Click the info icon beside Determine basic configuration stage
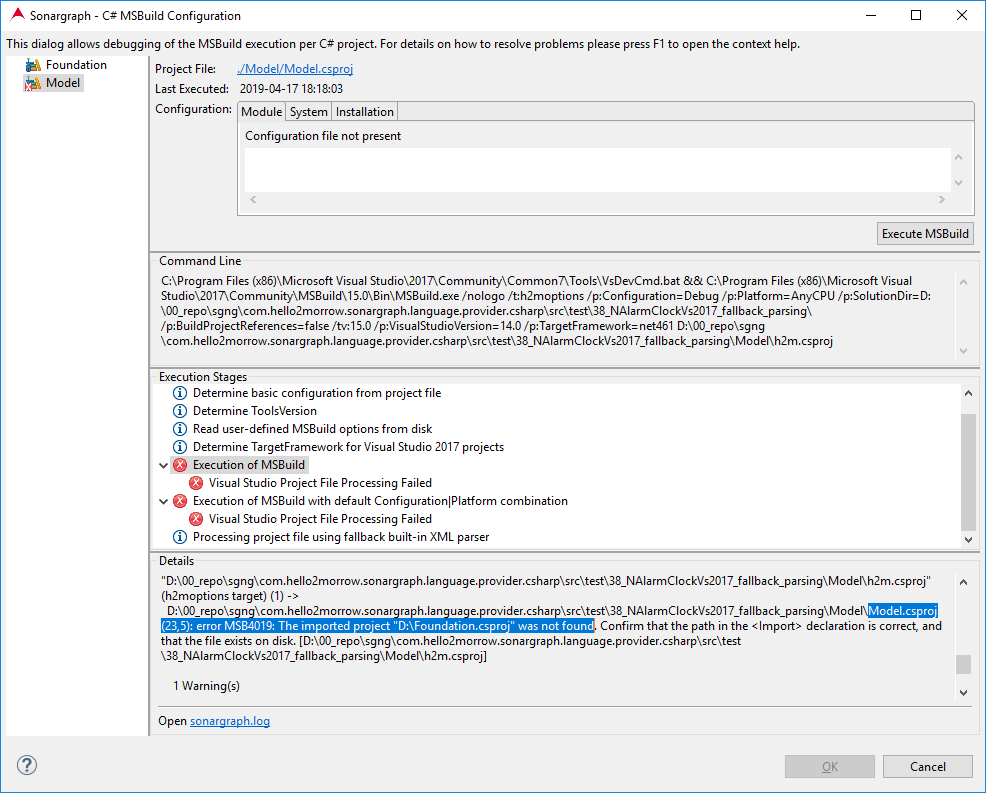Viewport: 988px width, 793px height. coord(180,393)
